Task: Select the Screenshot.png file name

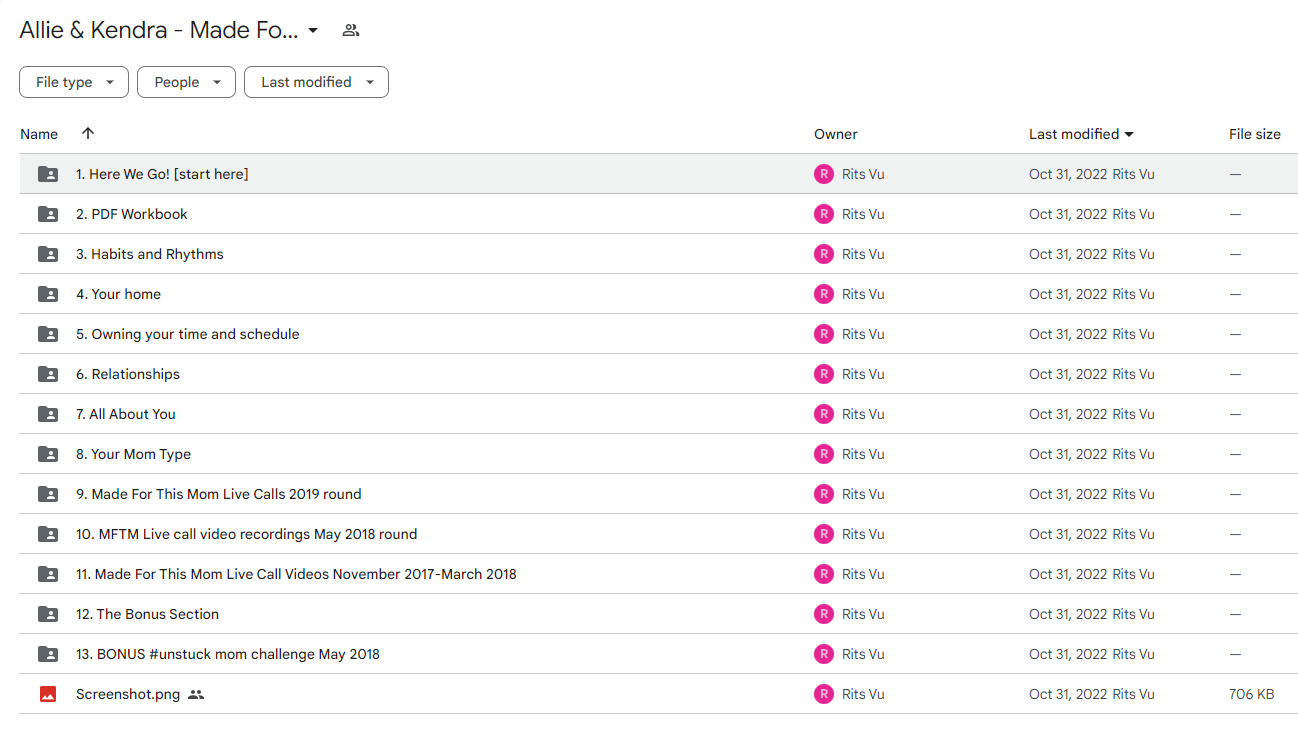Action: 128,694
